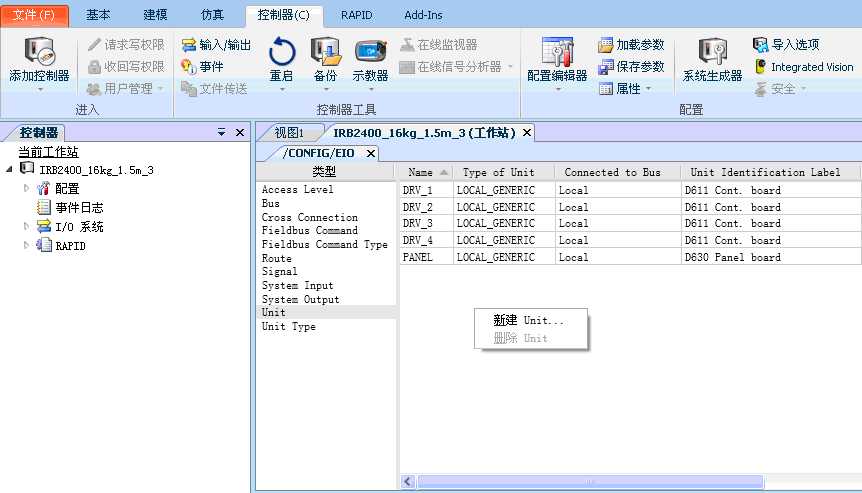Select the Access Level type

pos(297,190)
